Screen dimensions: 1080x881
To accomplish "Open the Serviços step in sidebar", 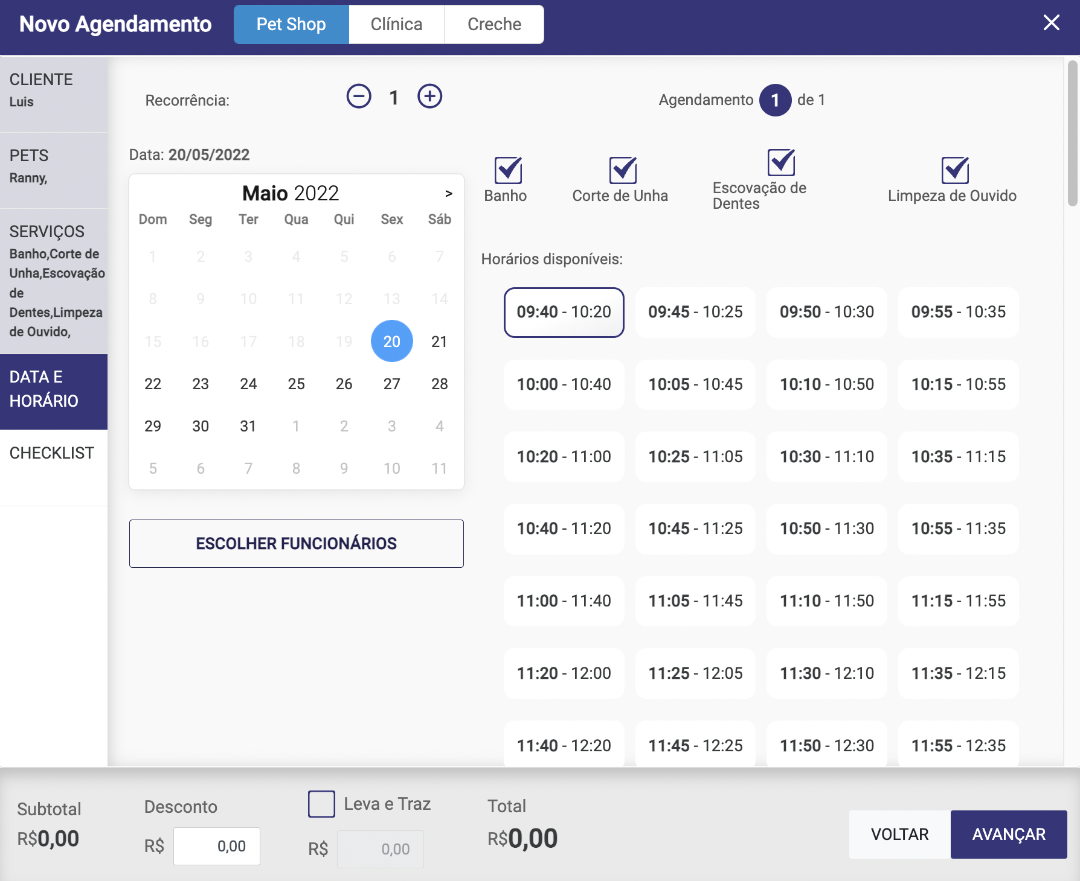I will click(54, 280).
